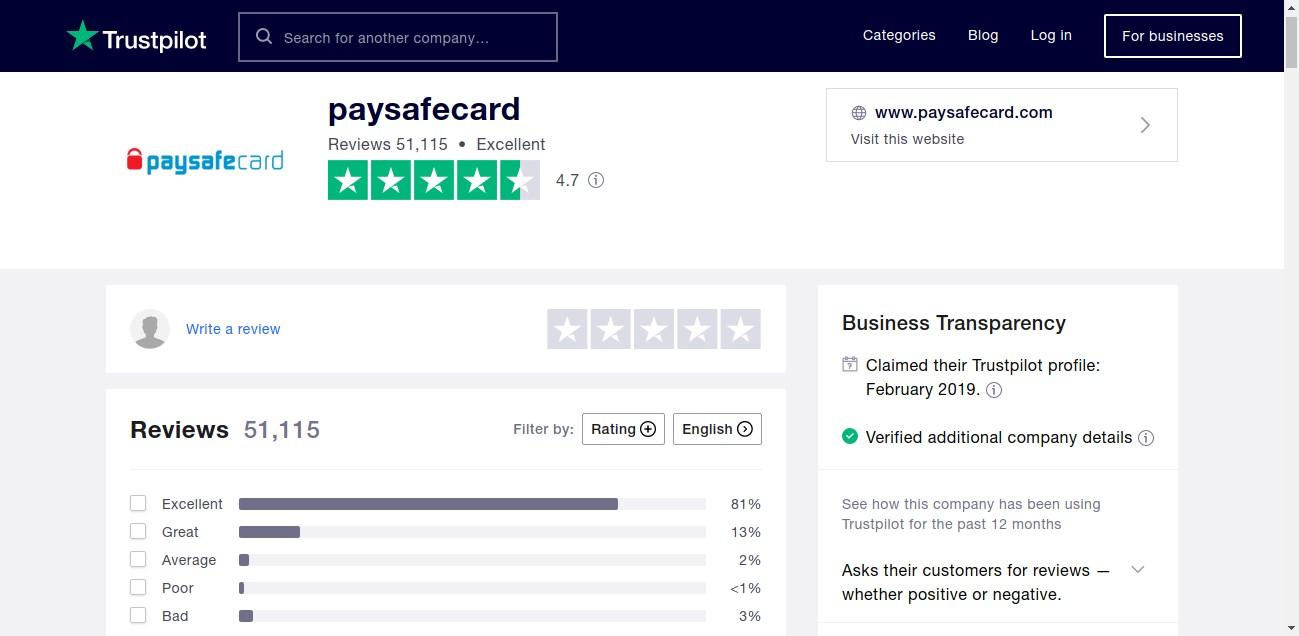This screenshot has width=1299, height=636.
Task: Open the Rating filter dropdown
Action: pos(623,429)
